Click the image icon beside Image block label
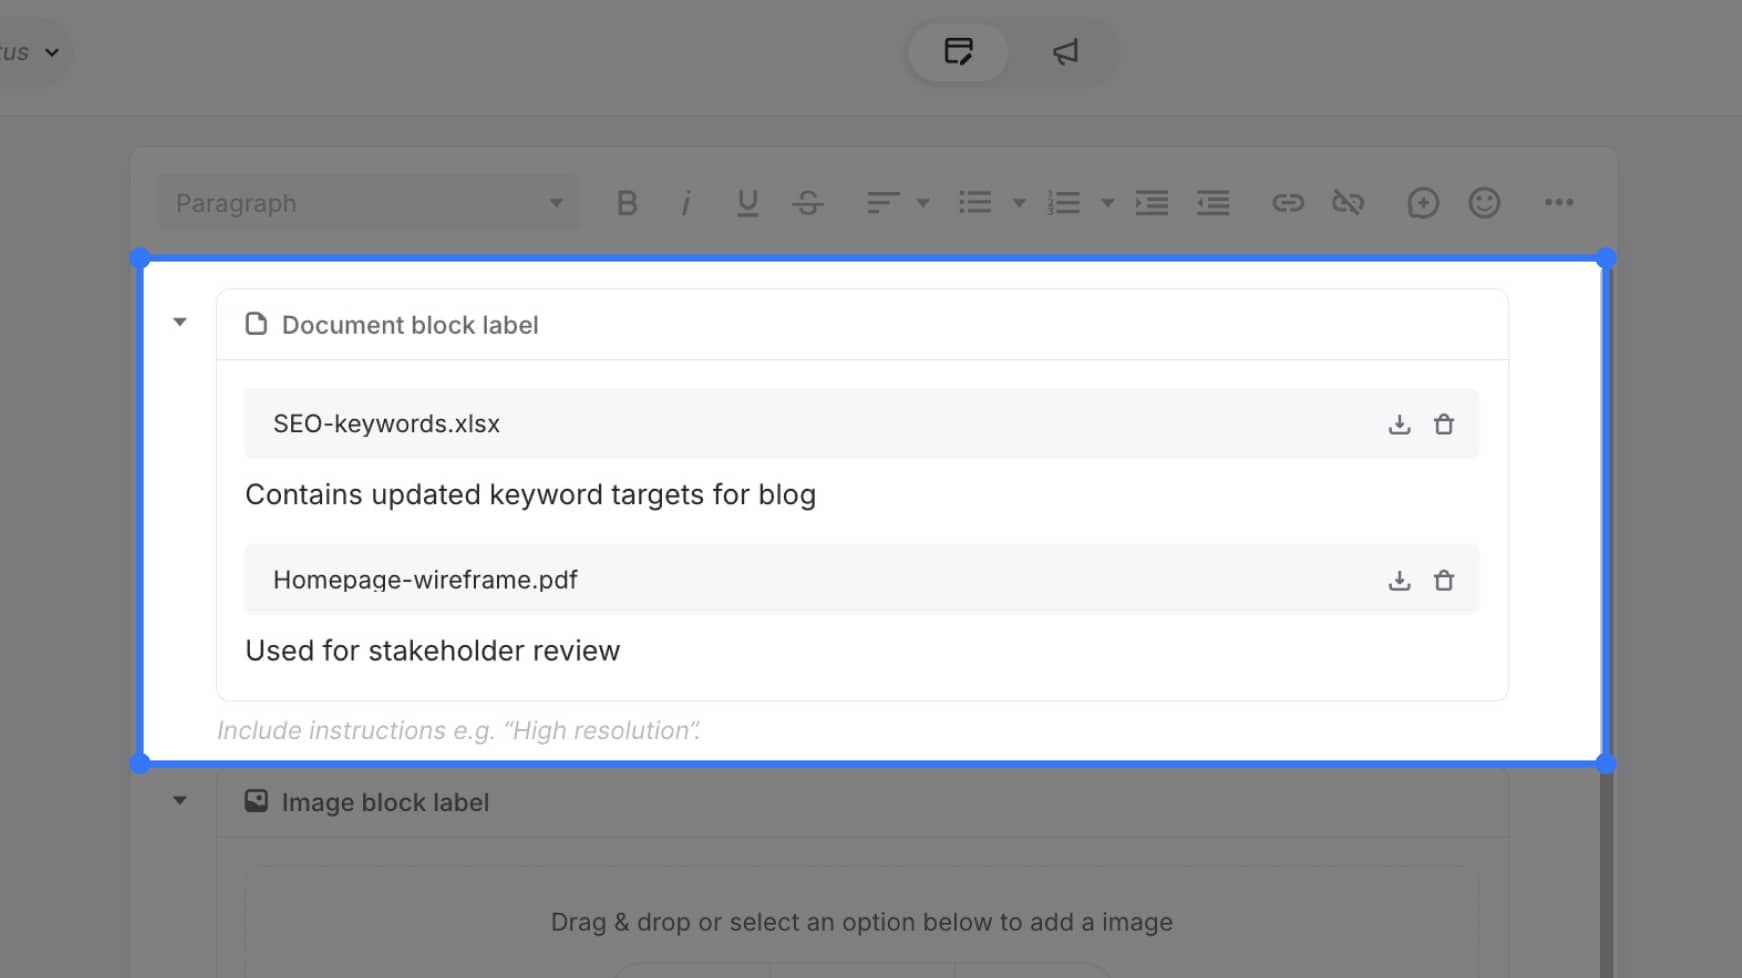Image resolution: width=1742 pixels, height=978 pixels. 256,801
